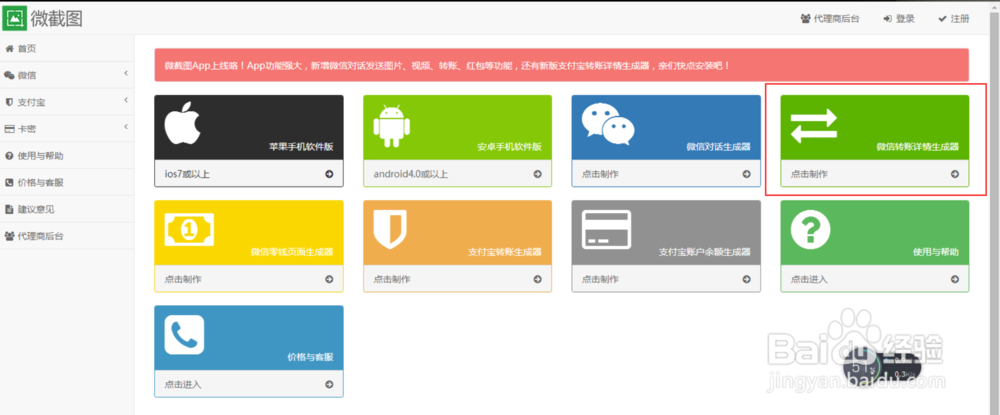Click card icon beside 卡密 in sidebar

(9, 129)
